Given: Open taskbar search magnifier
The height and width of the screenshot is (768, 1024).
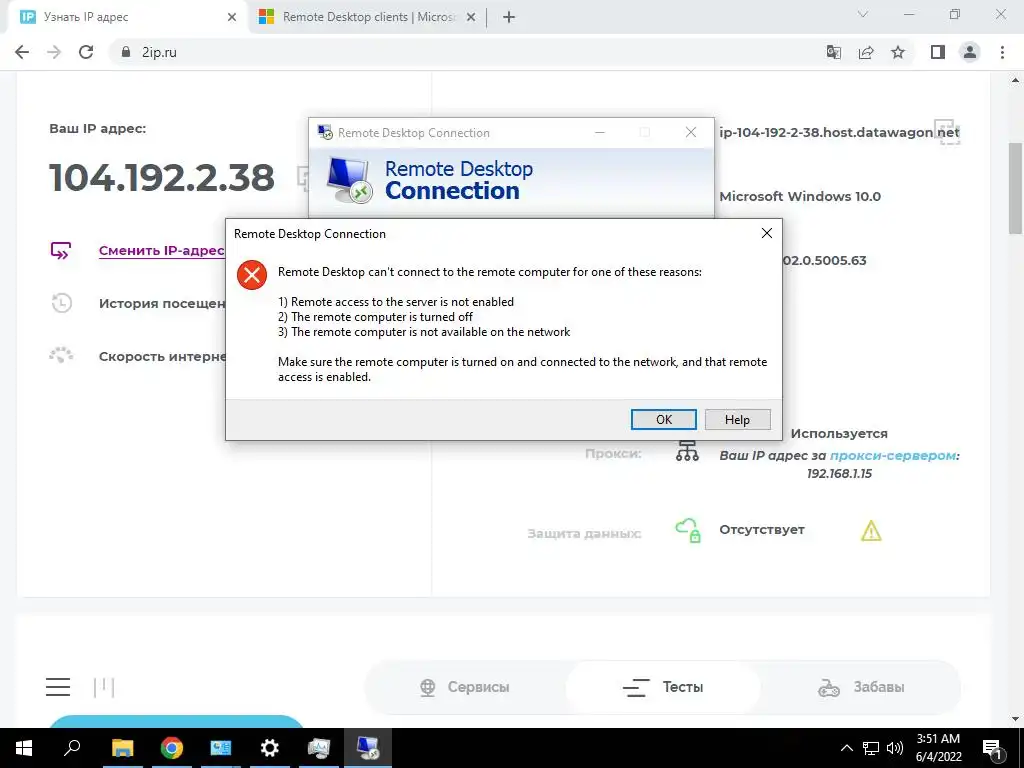Looking at the screenshot, I should click(x=72, y=748).
